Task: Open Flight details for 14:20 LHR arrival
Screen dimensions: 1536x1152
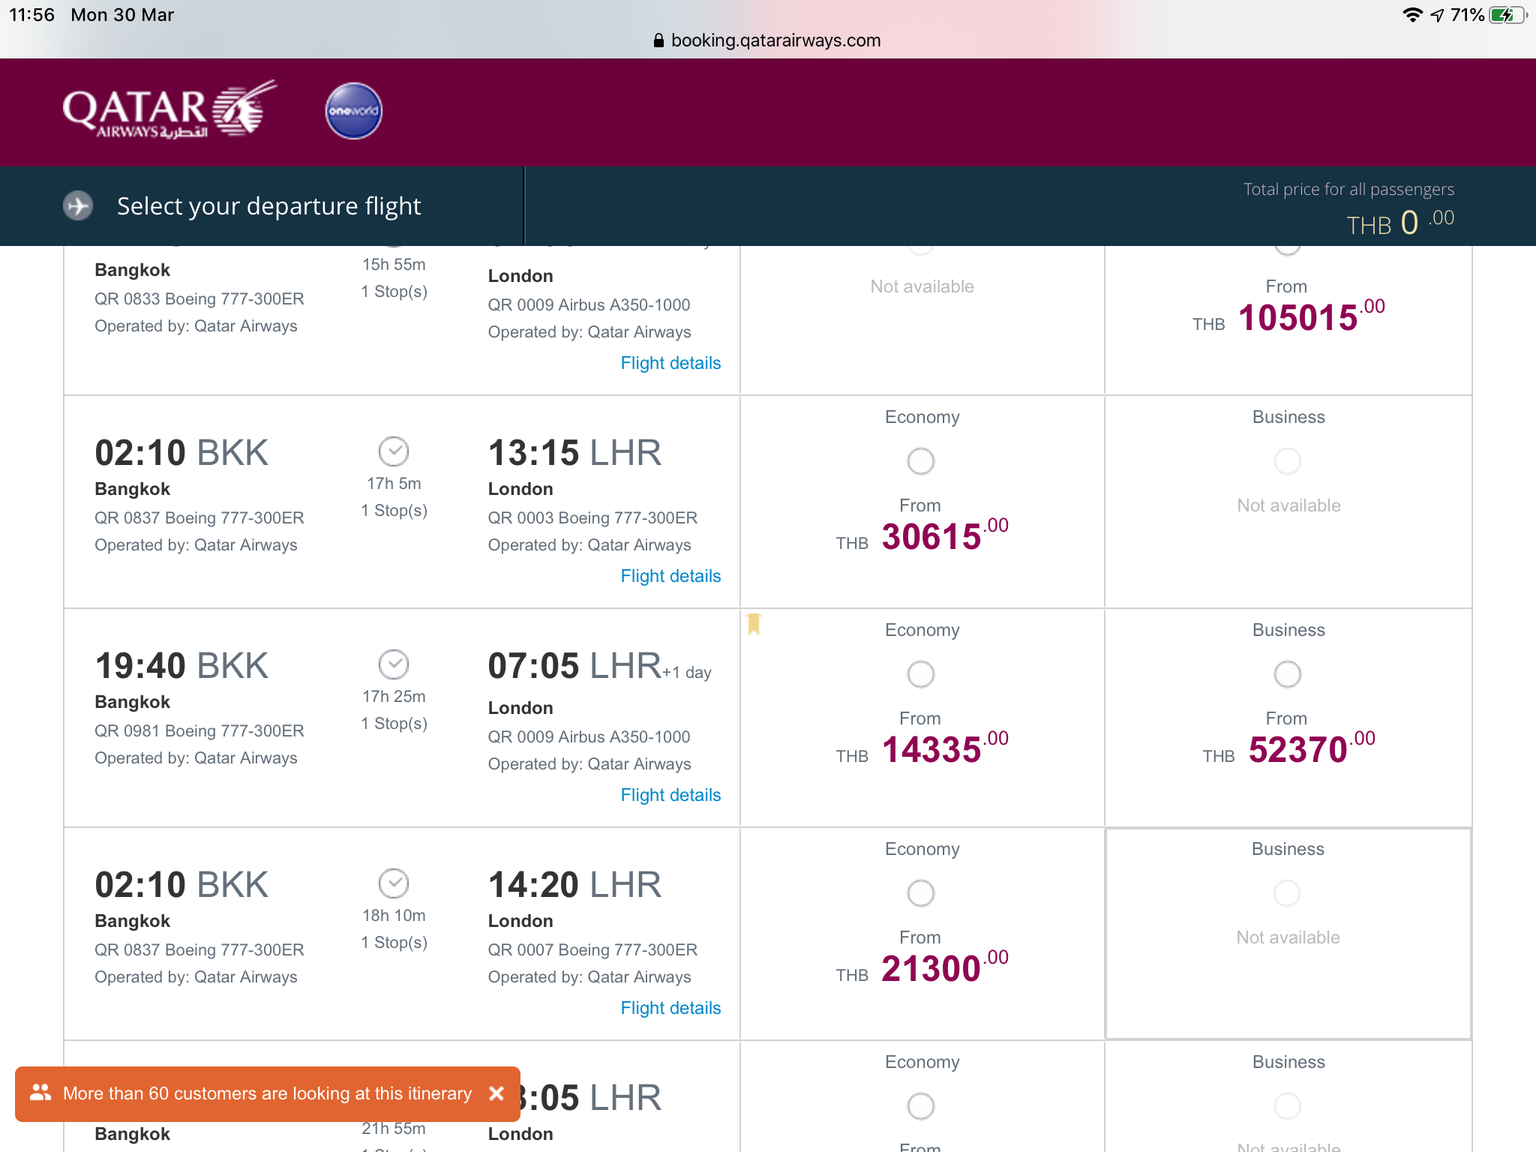Action: 670,1008
